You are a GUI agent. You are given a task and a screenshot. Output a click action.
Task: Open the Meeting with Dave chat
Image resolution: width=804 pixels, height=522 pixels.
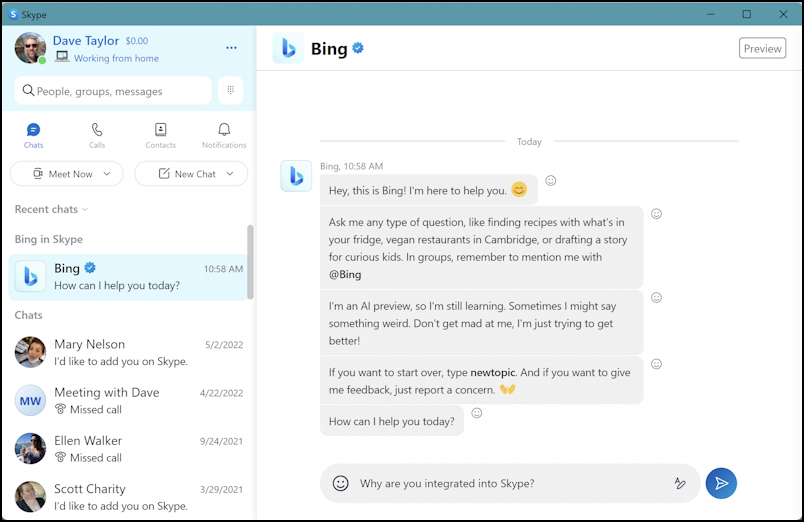(x=128, y=400)
